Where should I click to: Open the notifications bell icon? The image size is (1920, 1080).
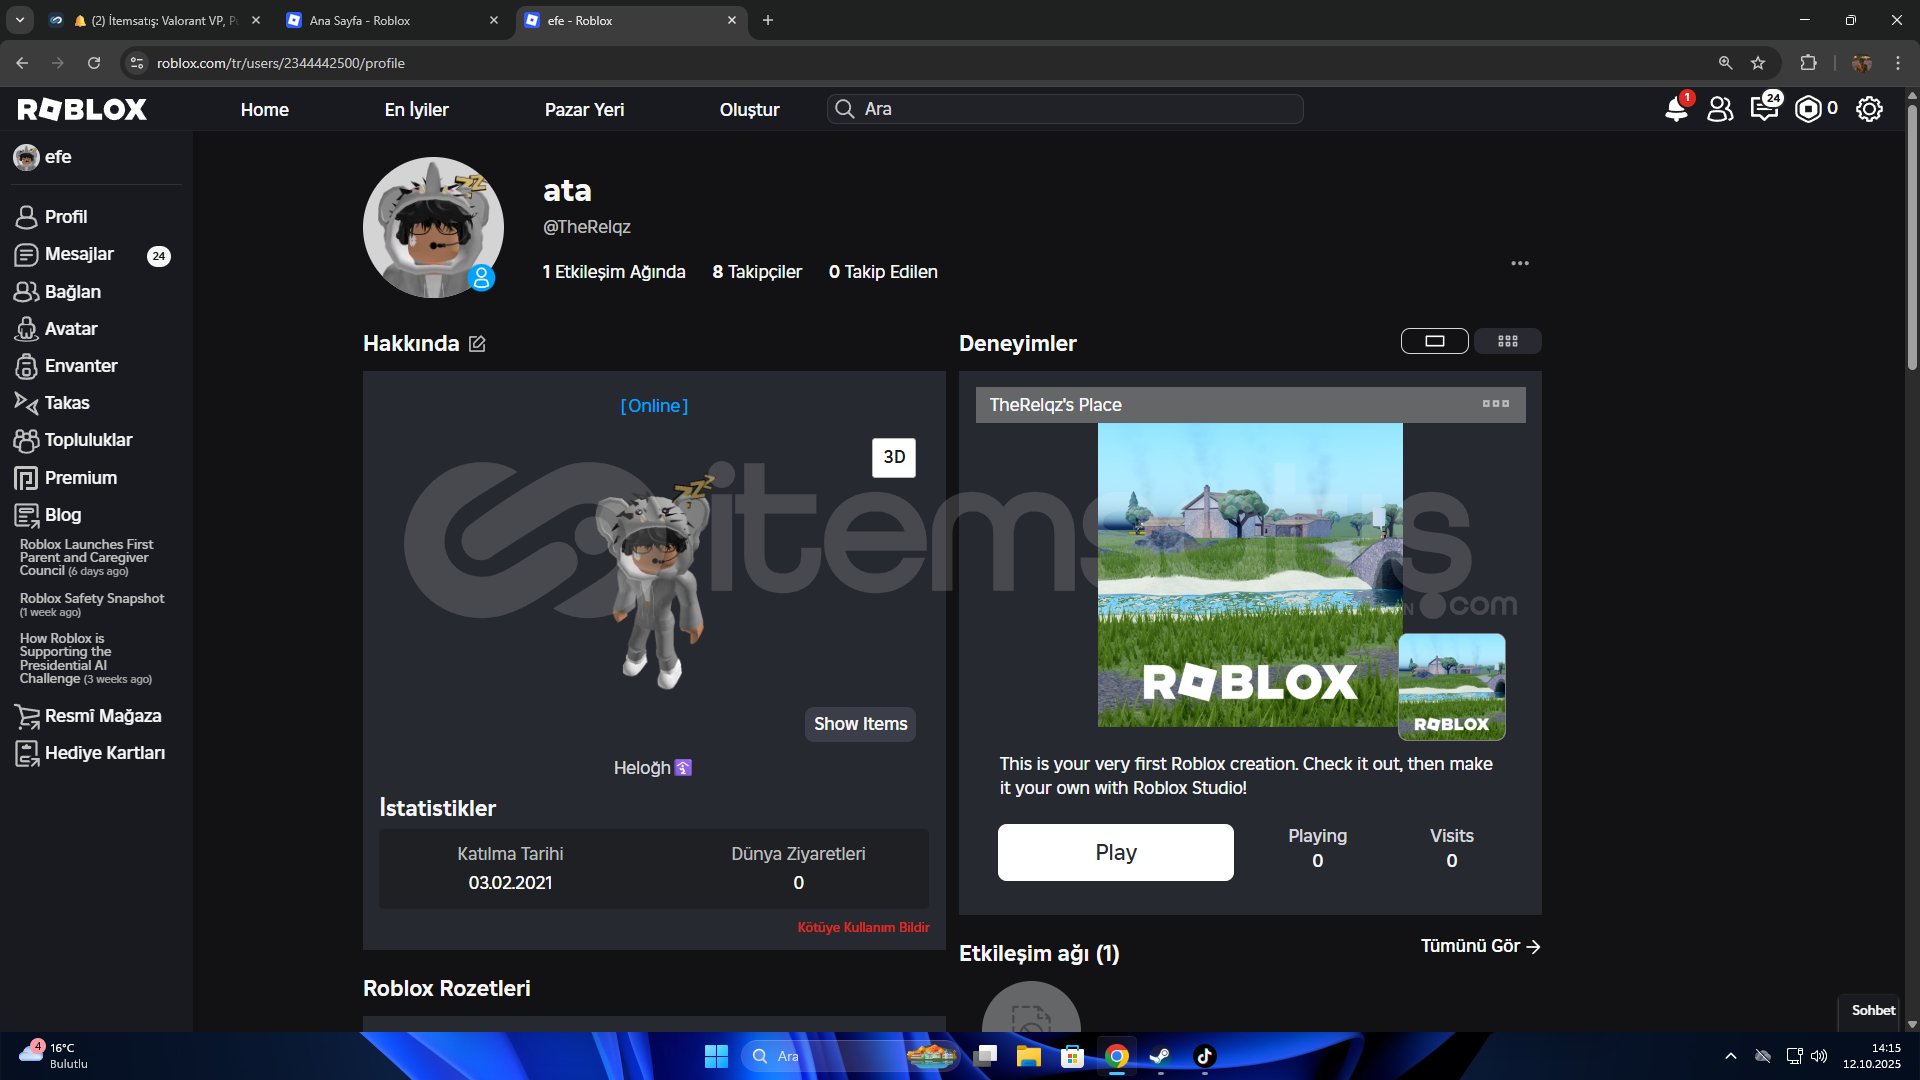coord(1676,109)
